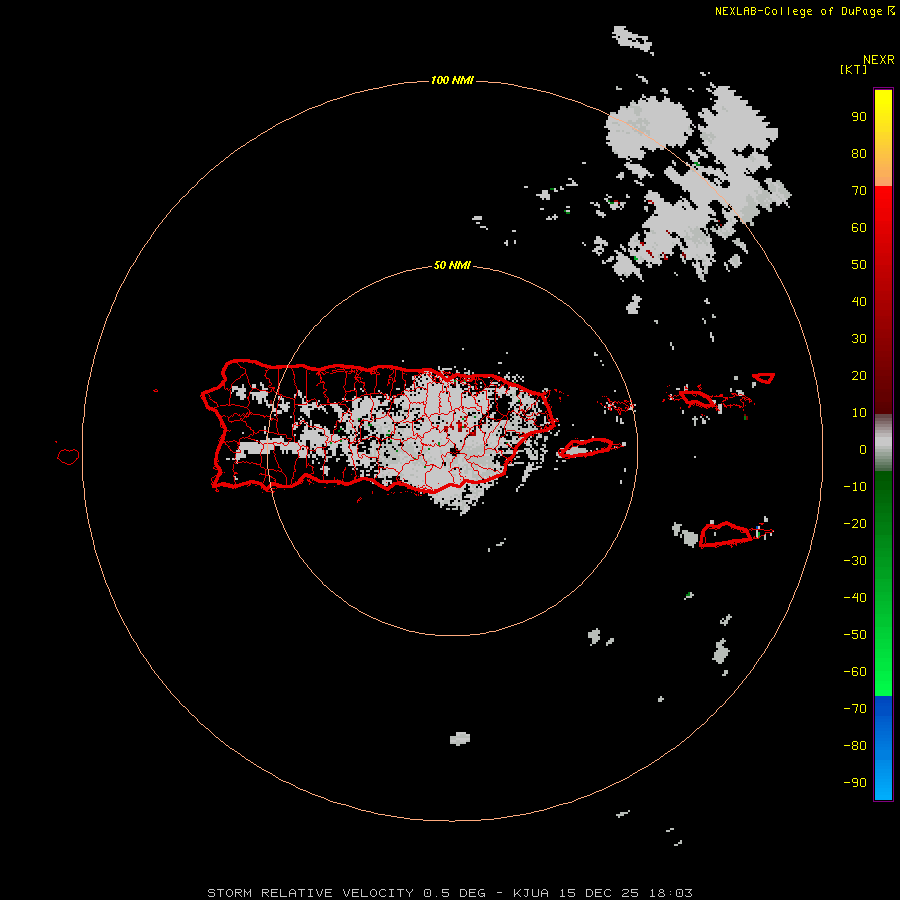Click the 90 value on velocity scale
The width and height of the screenshot is (900, 900).
(x=859, y=117)
